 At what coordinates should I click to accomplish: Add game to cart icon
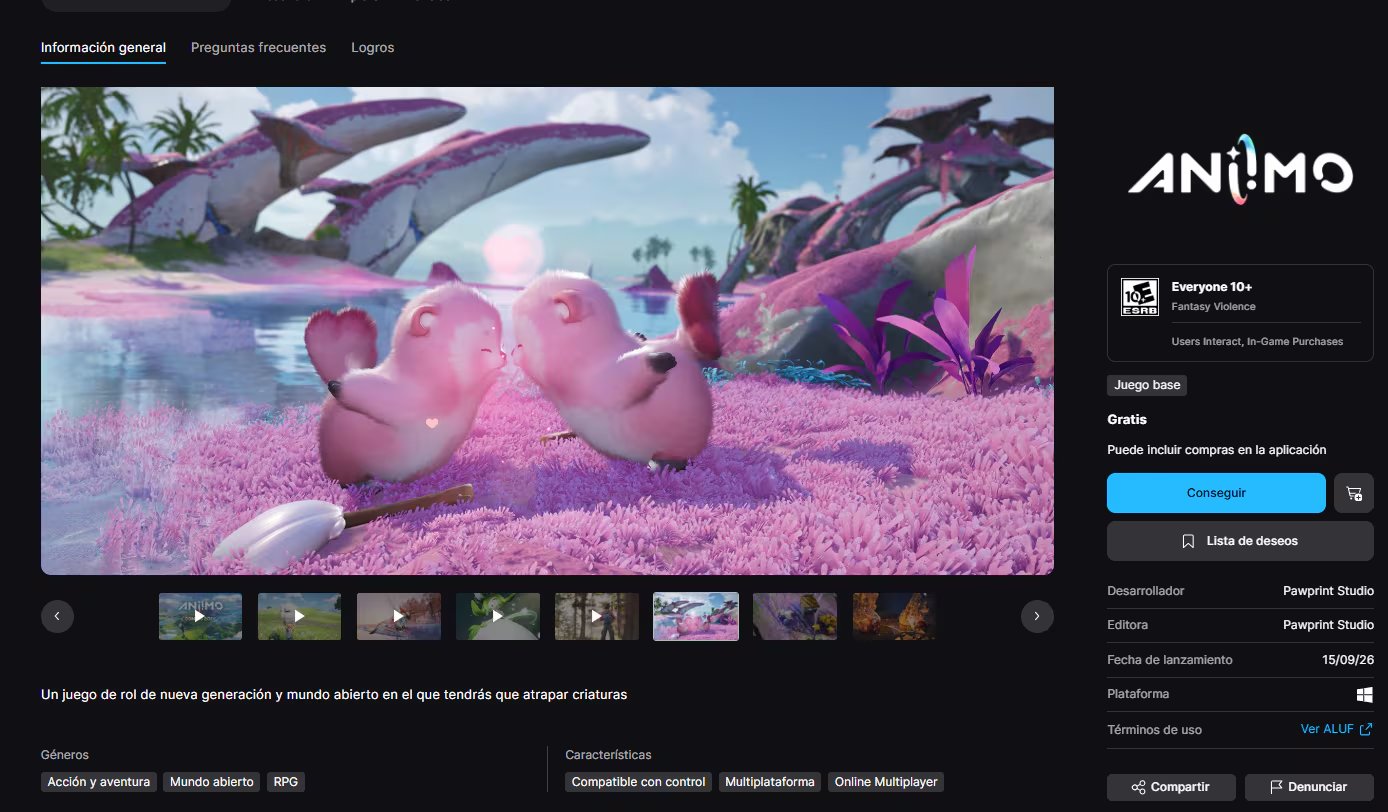1354,493
